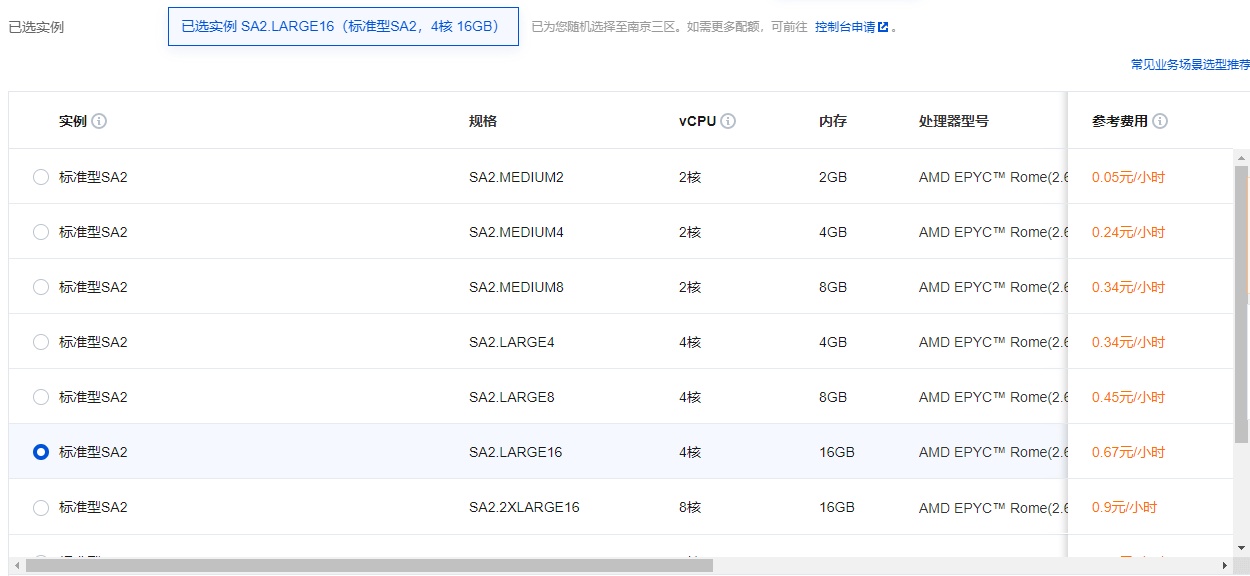Select the SA2.LARGE4 instance radio button
The height and width of the screenshot is (576, 1250).
point(40,341)
